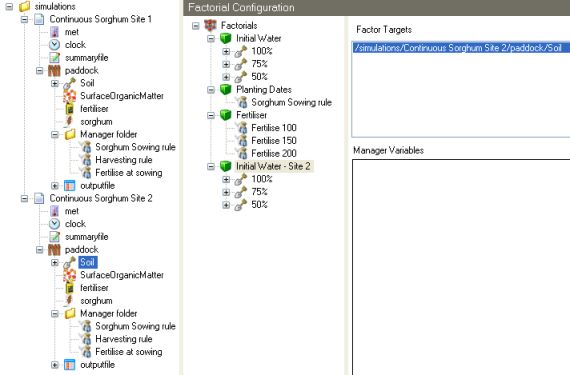This screenshot has height=375, width=570.
Task: Click the sorghum plant icon under Site 1
Action: (69, 121)
